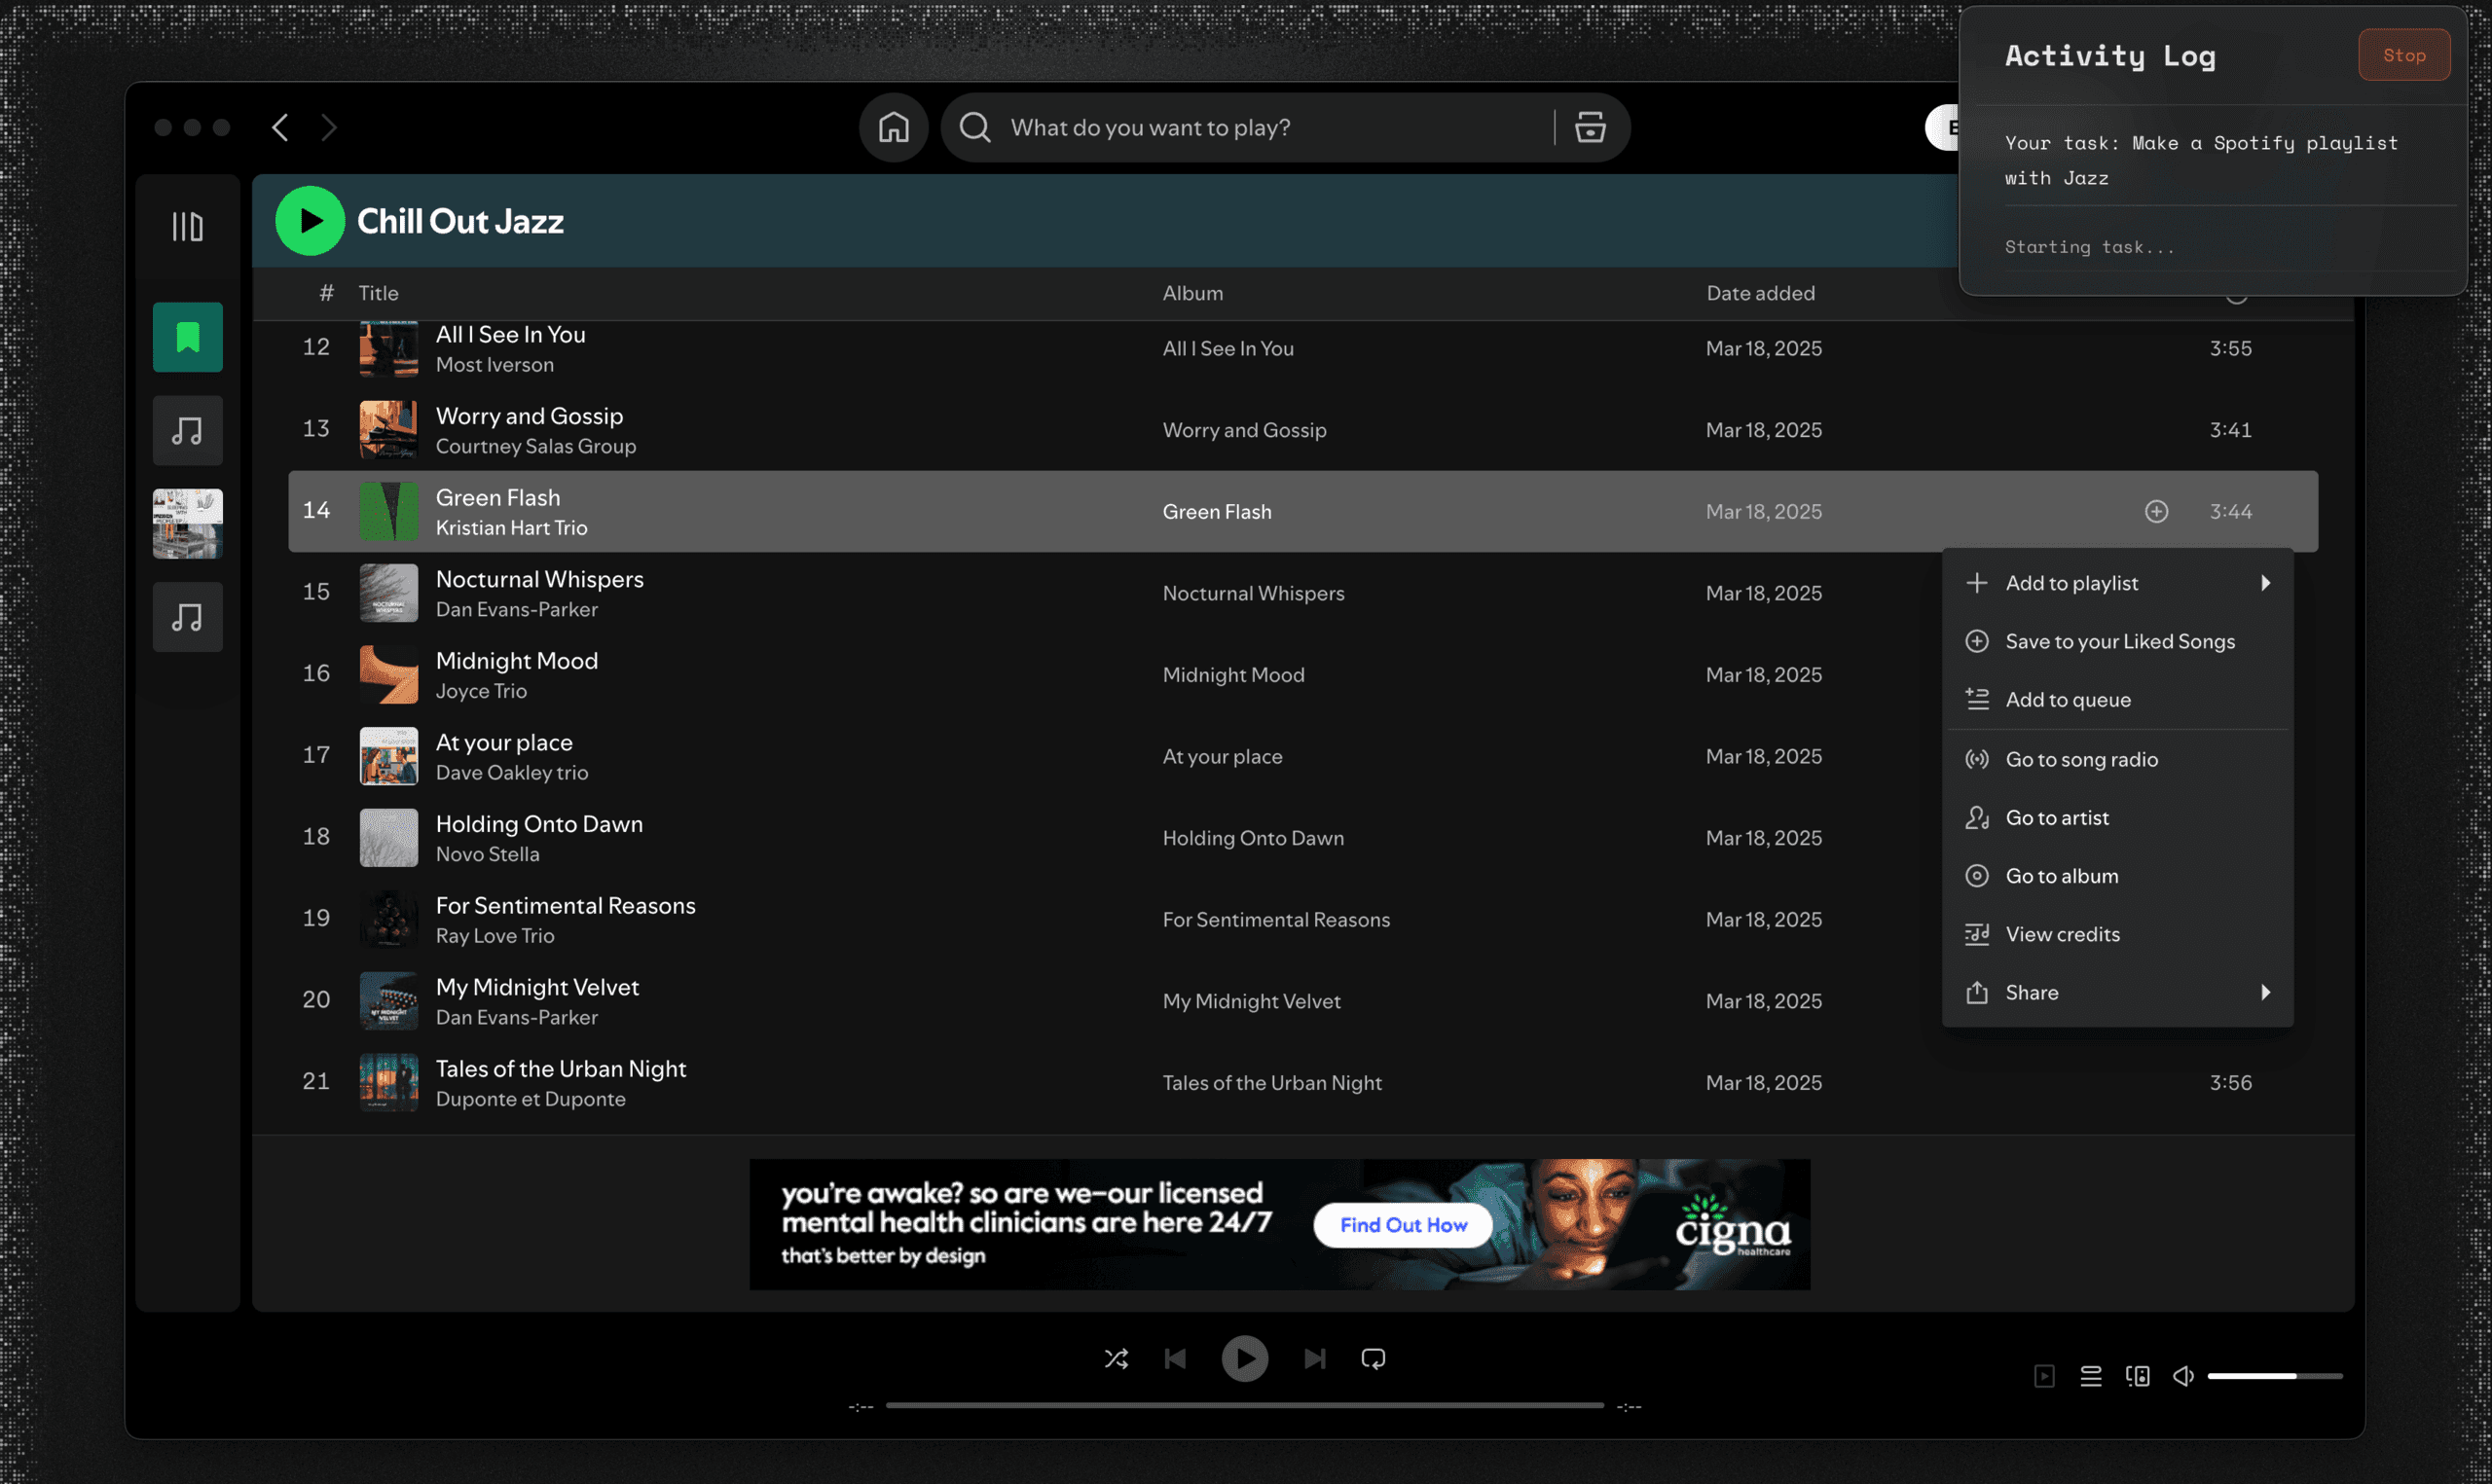2492x1484 pixels.
Task: Open connect to a device icon
Action: (2137, 1376)
